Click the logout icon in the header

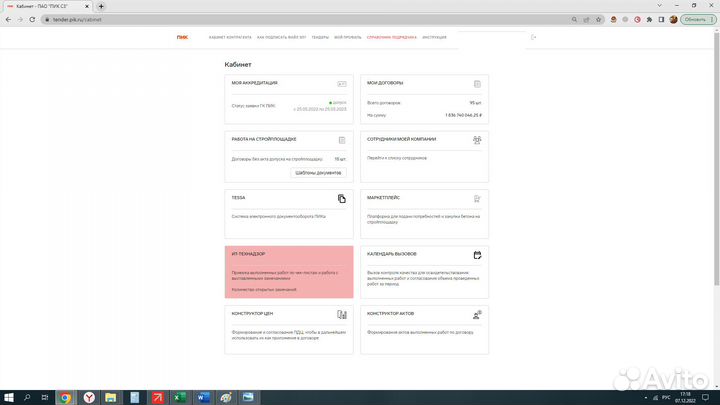pyautogui.click(x=534, y=37)
